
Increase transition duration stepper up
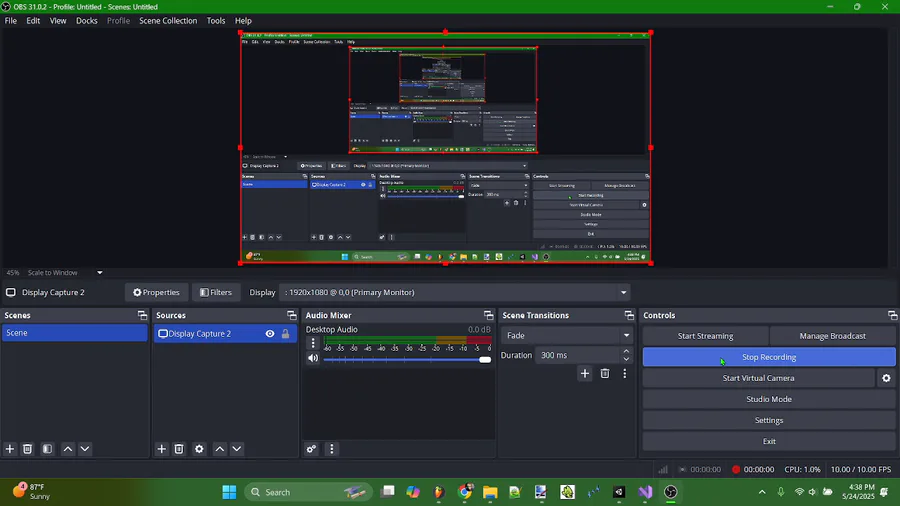[626, 351]
